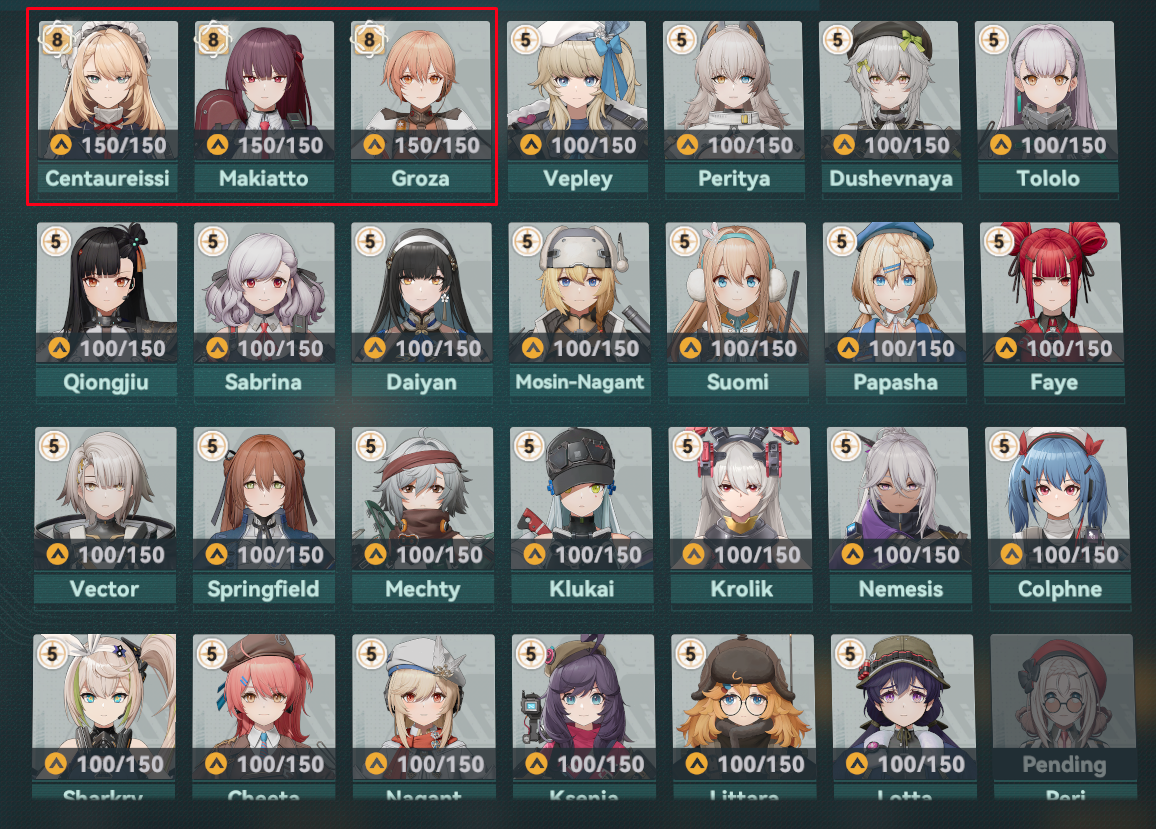
Task: Click Peritya's rank 5 badge
Action: [x=681, y=39]
